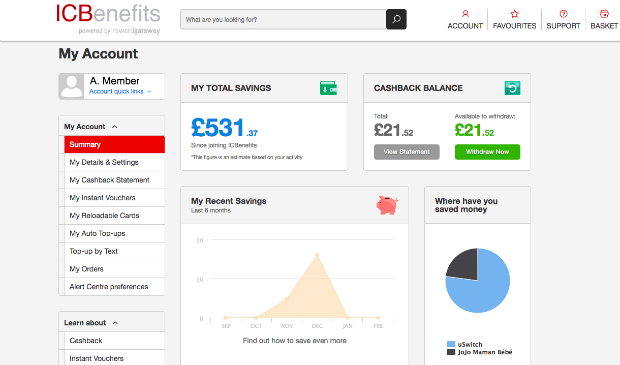Viewport: 620px width, 365px height.
Task: Open My Instant Vouchers
Action: point(114,198)
